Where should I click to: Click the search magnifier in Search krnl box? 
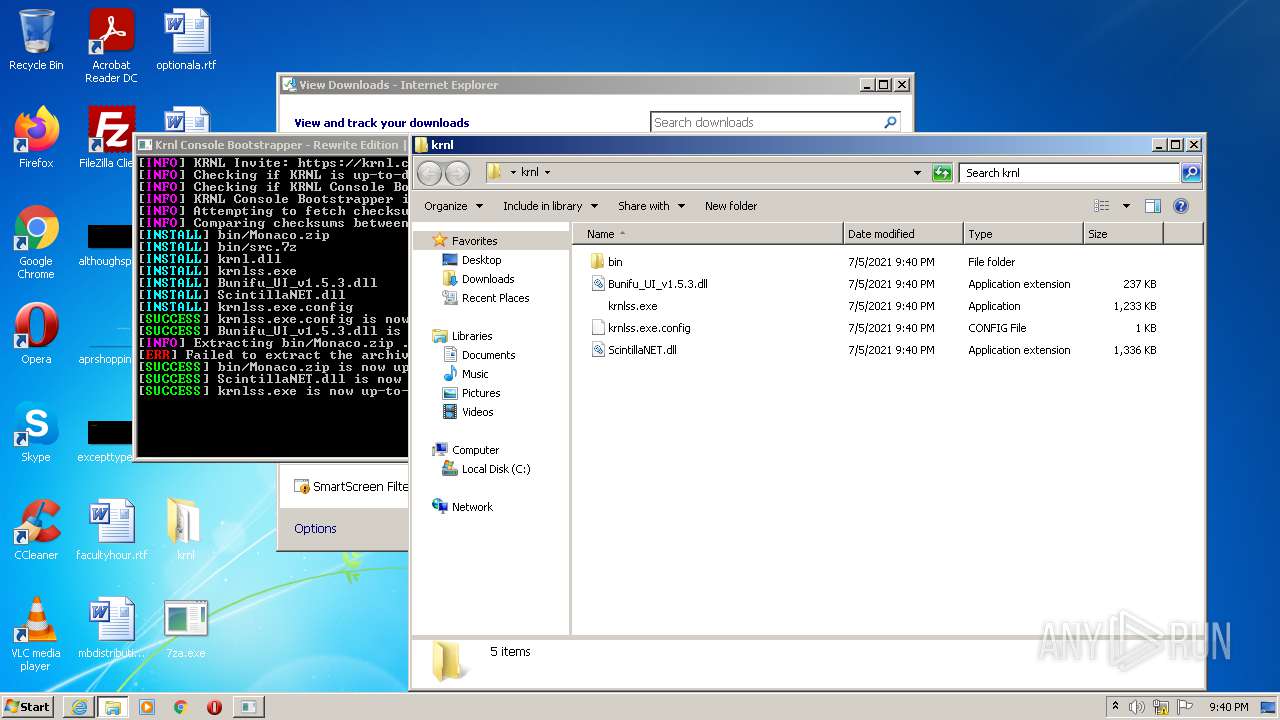tap(1190, 173)
